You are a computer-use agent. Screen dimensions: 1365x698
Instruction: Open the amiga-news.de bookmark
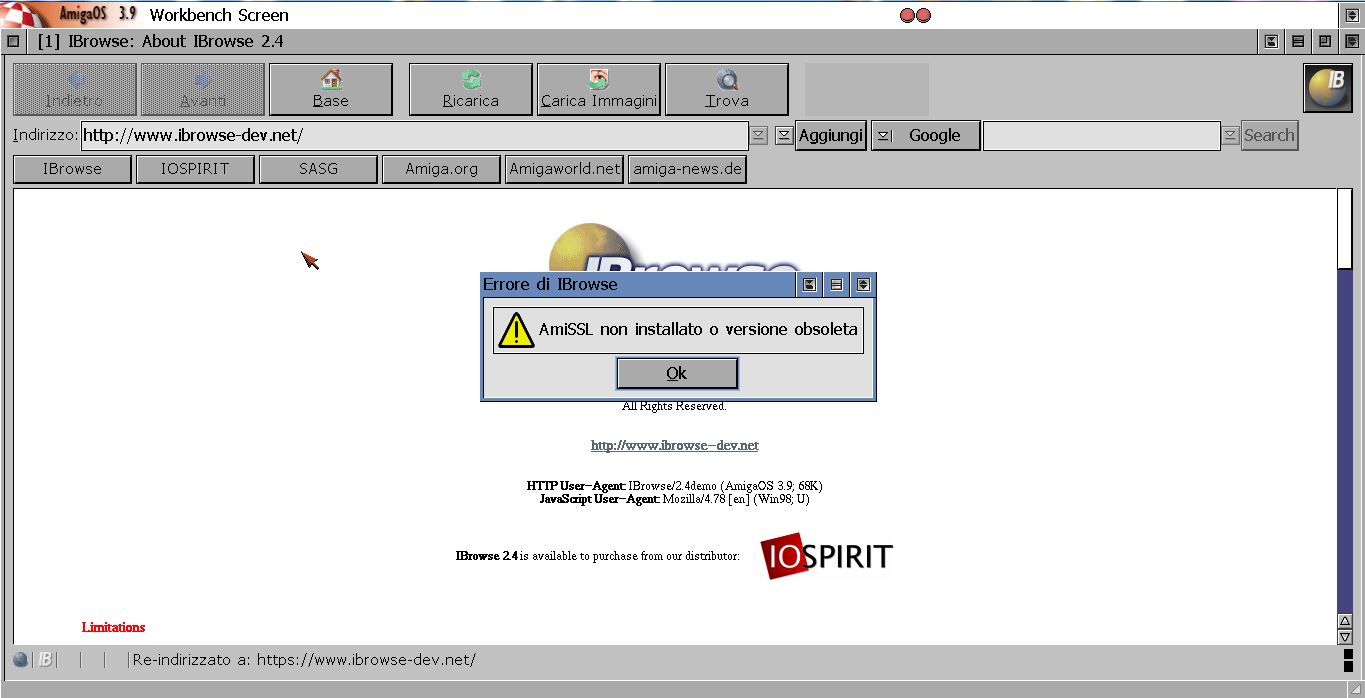tap(687, 169)
